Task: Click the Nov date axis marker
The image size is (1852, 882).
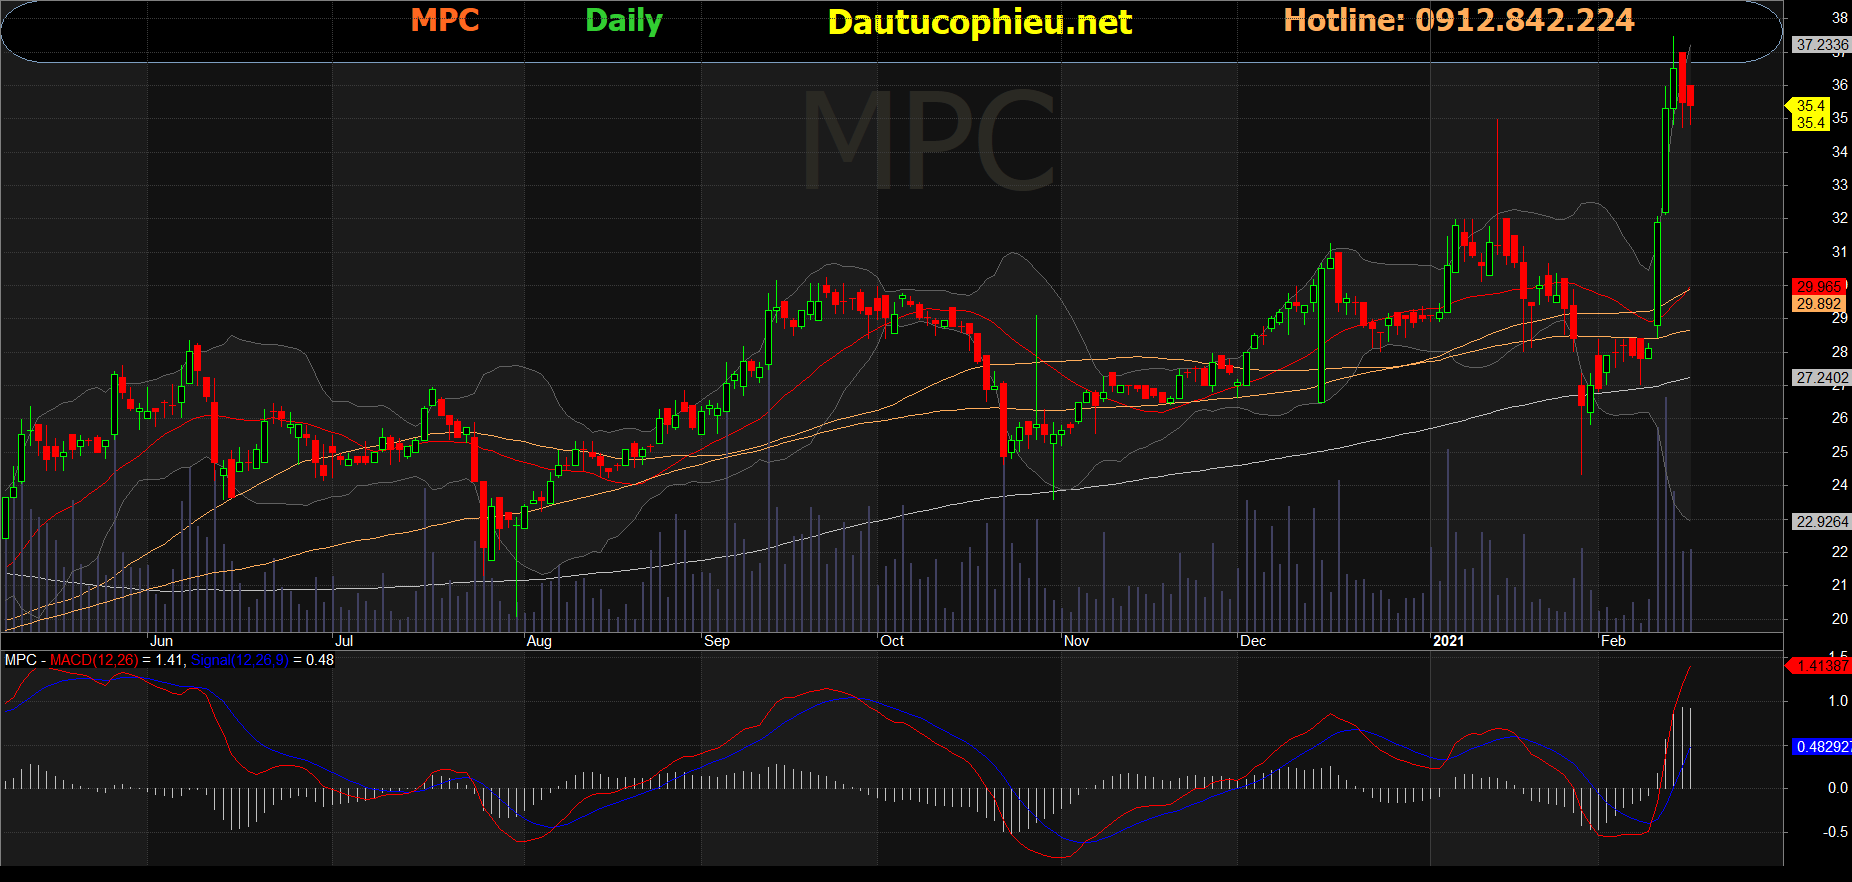Action: tap(1076, 641)
